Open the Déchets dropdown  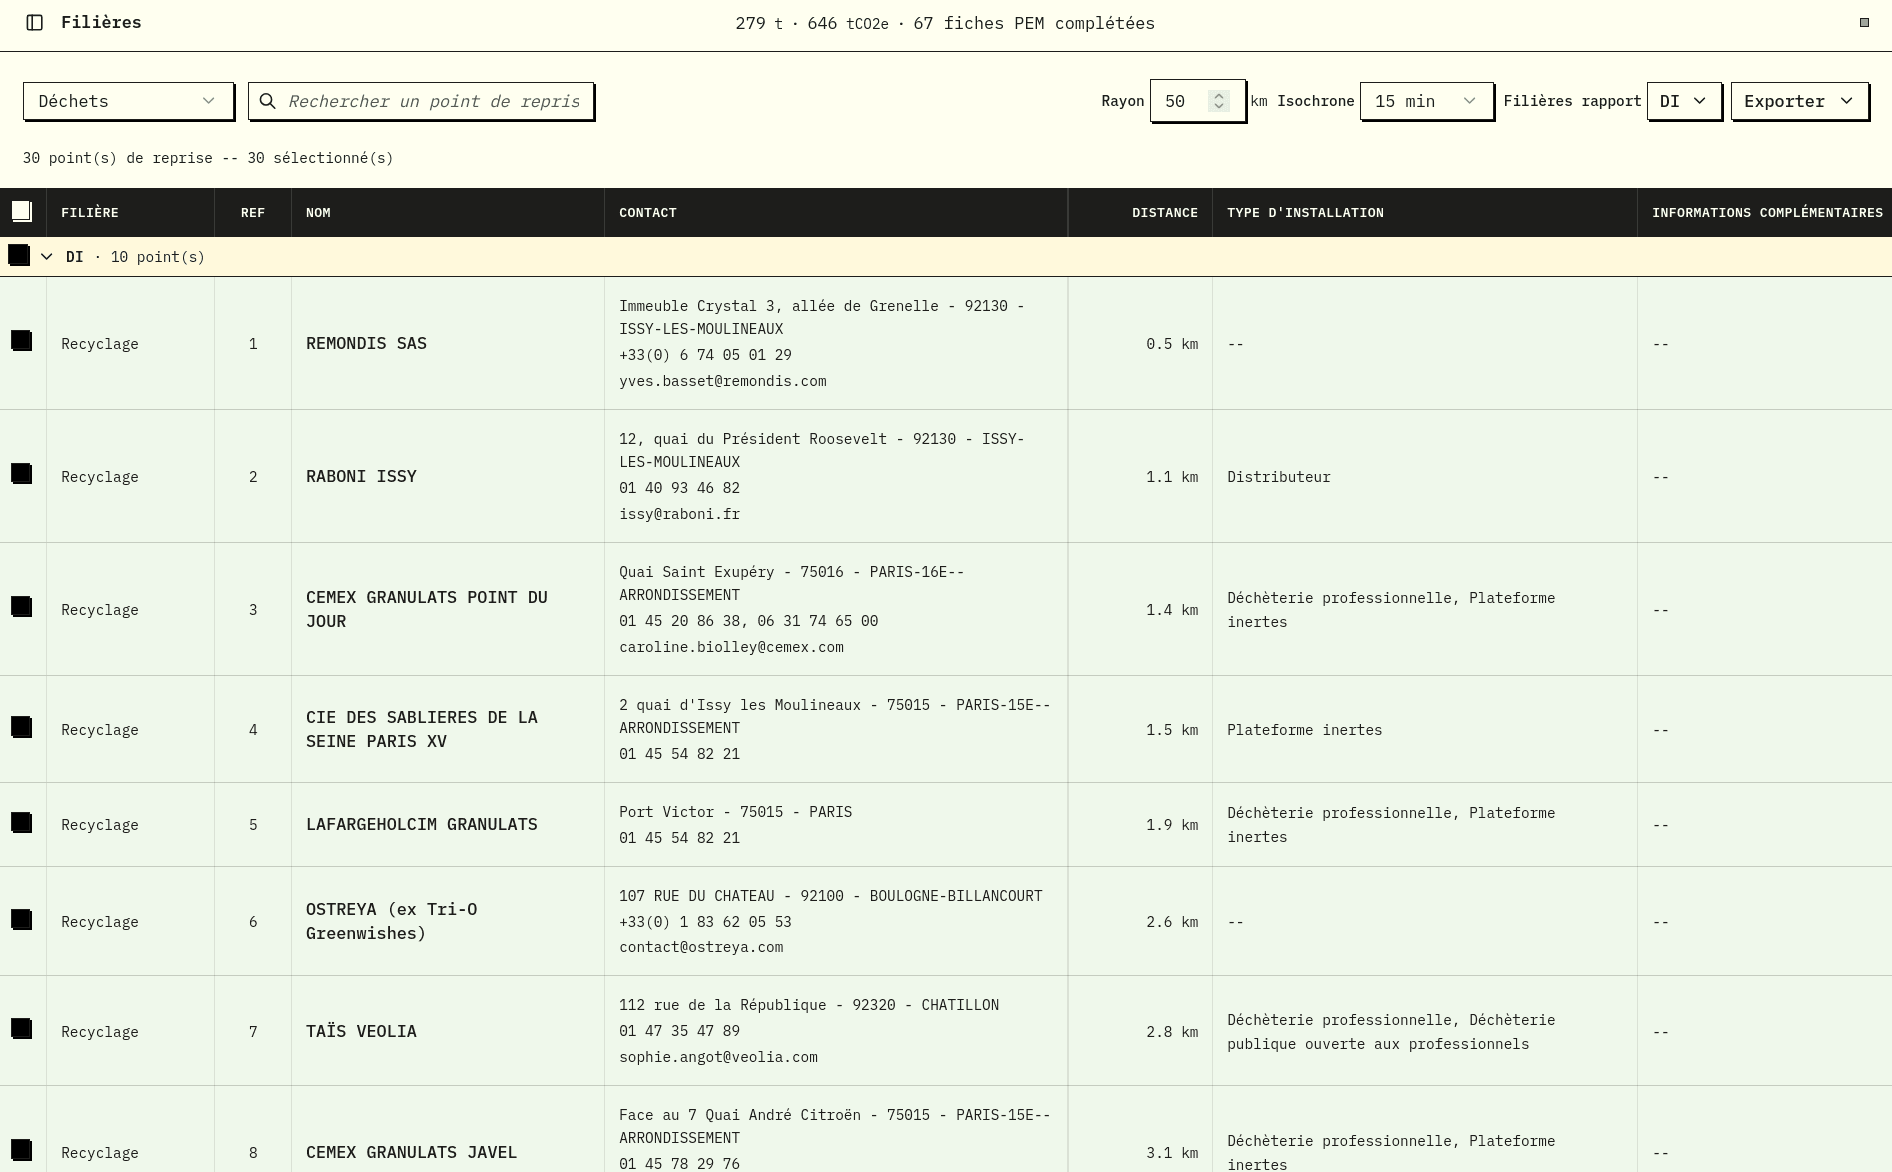tap(128, 101)
